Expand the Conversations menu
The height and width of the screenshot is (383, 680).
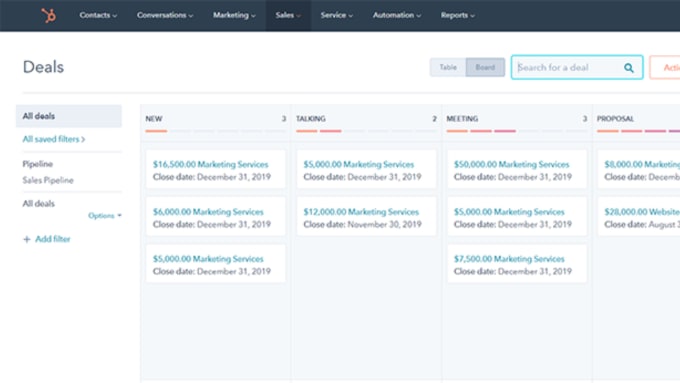(x=165, y=15)
